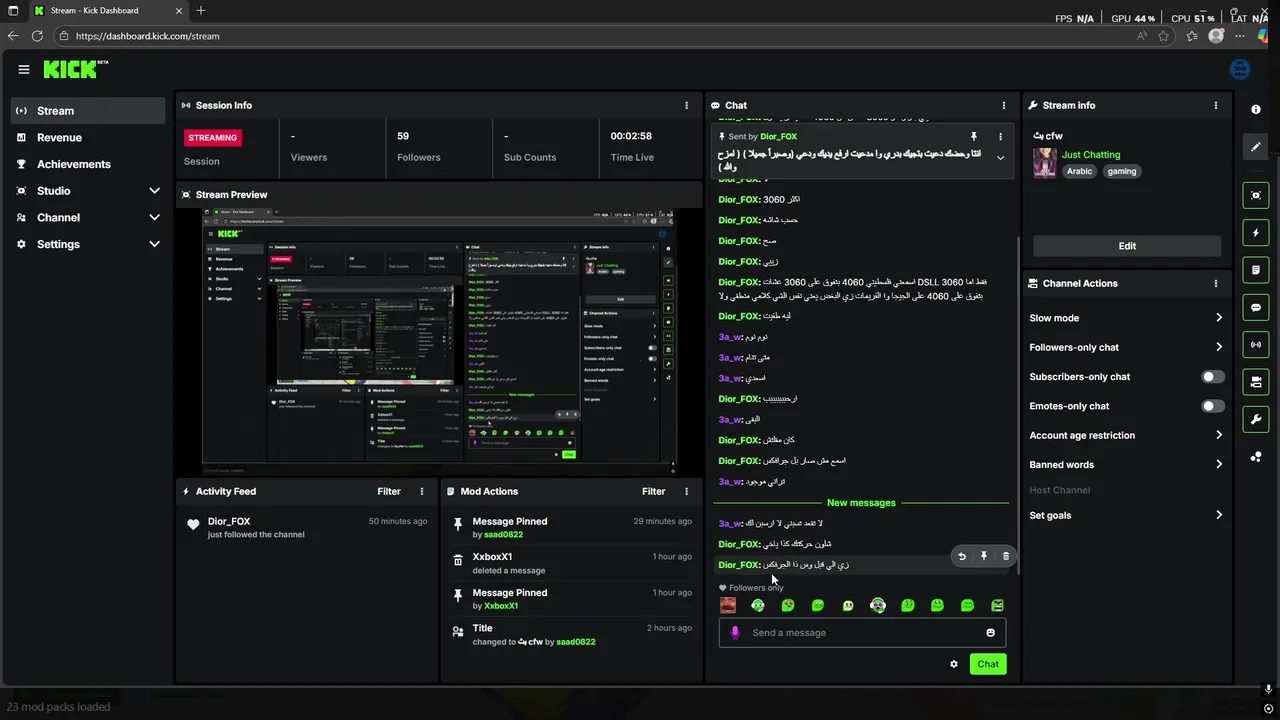Click the broadcast signal icon in right sidebar
The width and height of the screenshot is (1280, 720).
[1256, 345]
